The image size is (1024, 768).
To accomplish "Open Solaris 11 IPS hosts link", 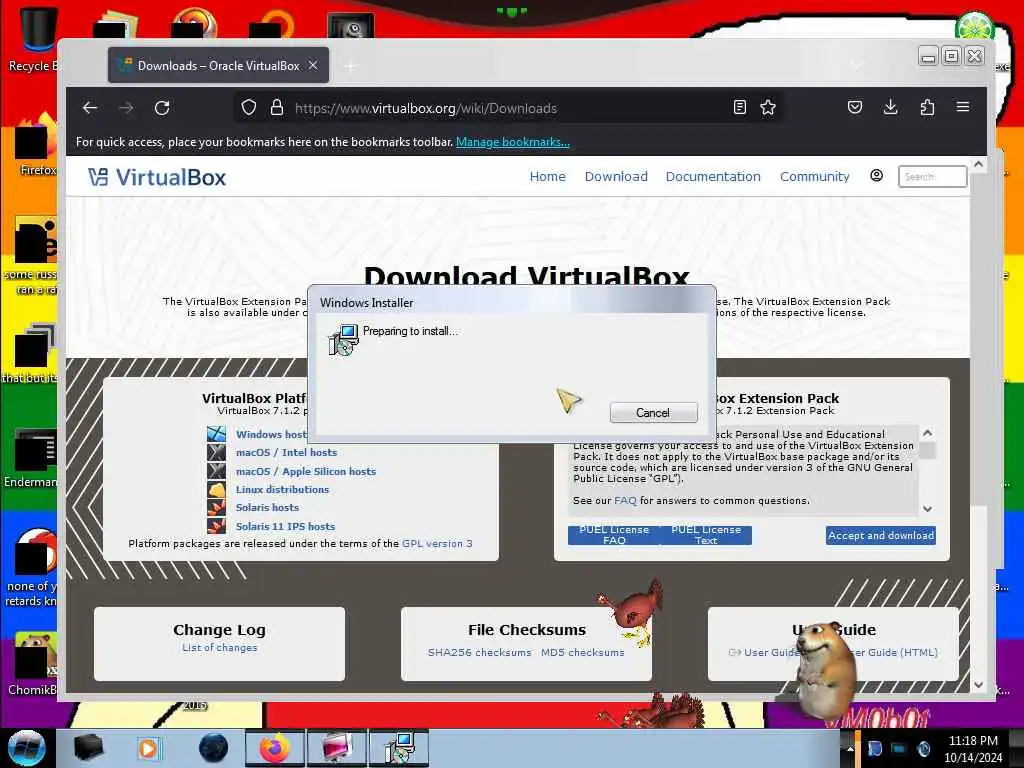I will pos(285,526).
